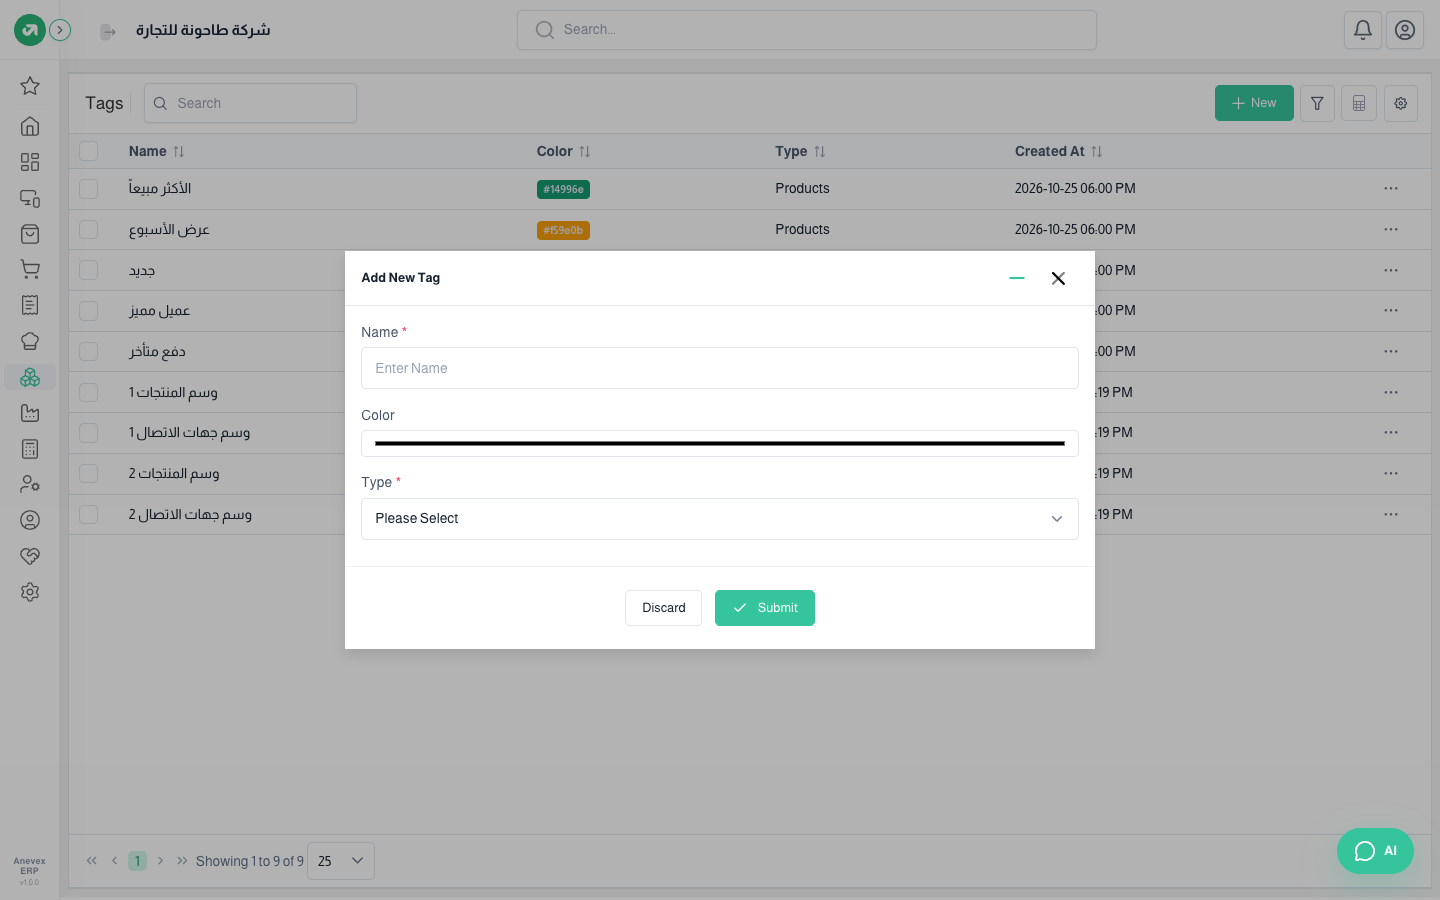Open the shopping bag icon in sidebar
This screenshot has height=900, width=1440.
pos(30,234)
